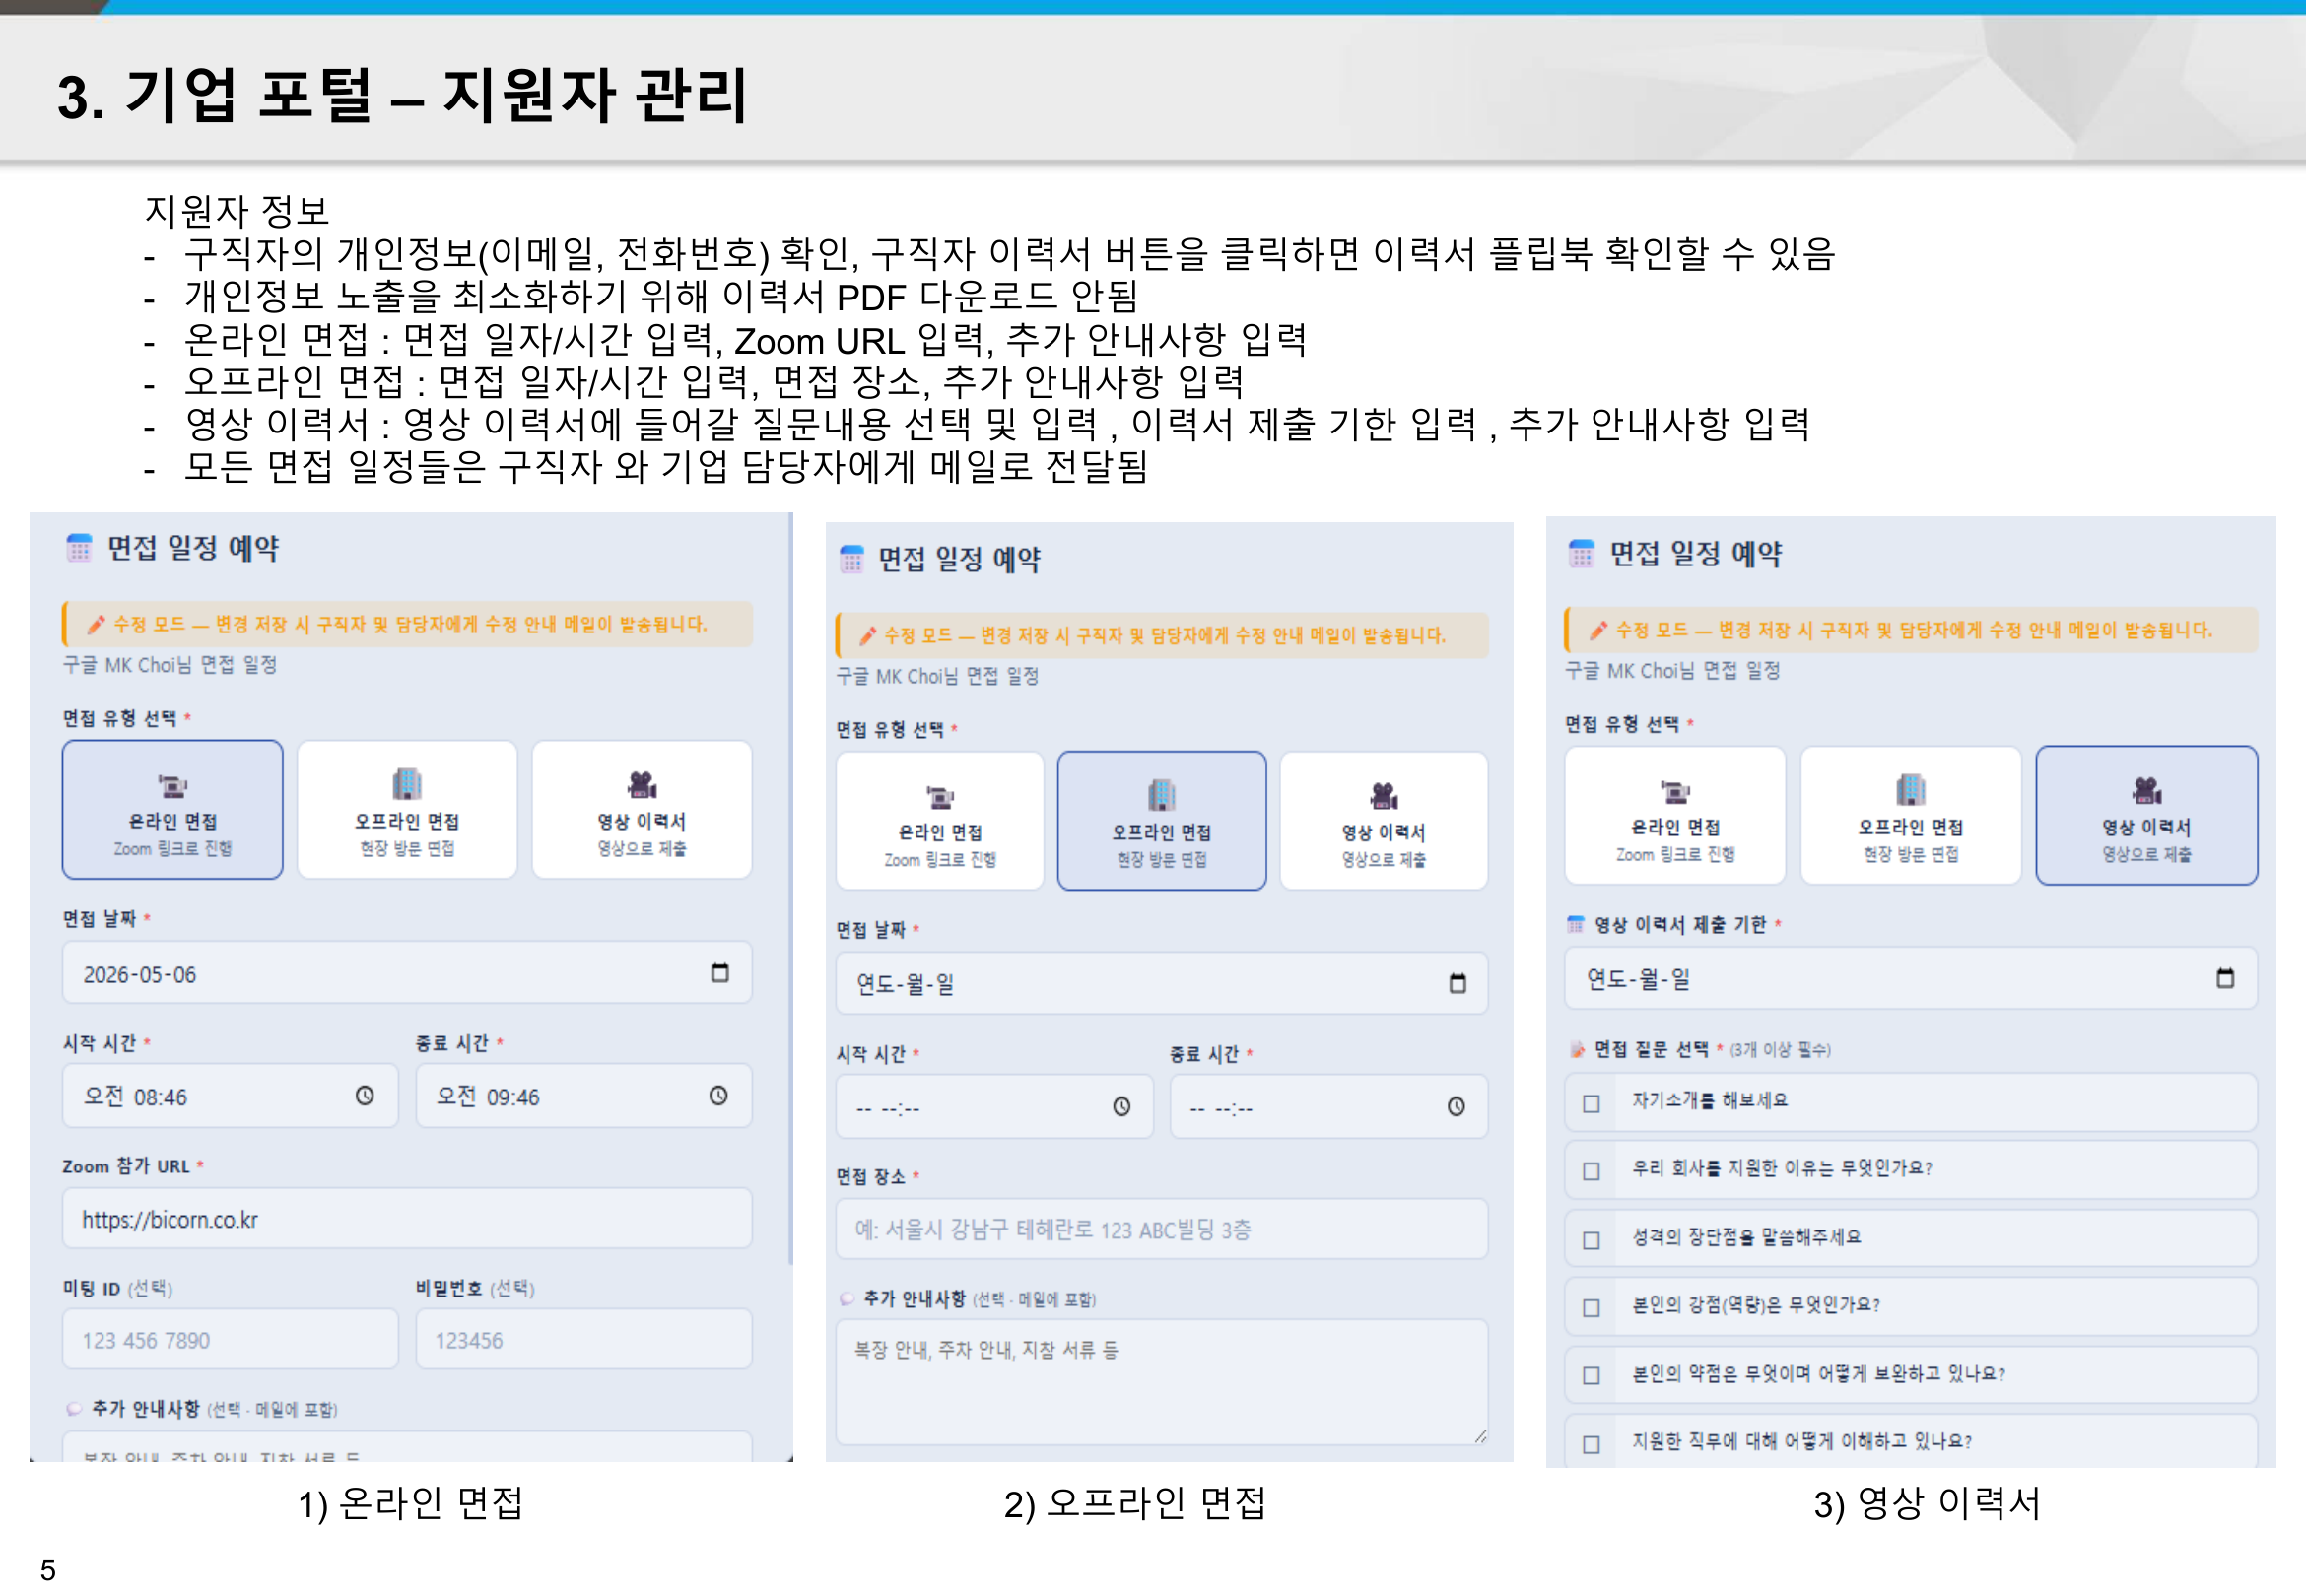Select 오프라인 면접 card in first panel

(407, 809)
